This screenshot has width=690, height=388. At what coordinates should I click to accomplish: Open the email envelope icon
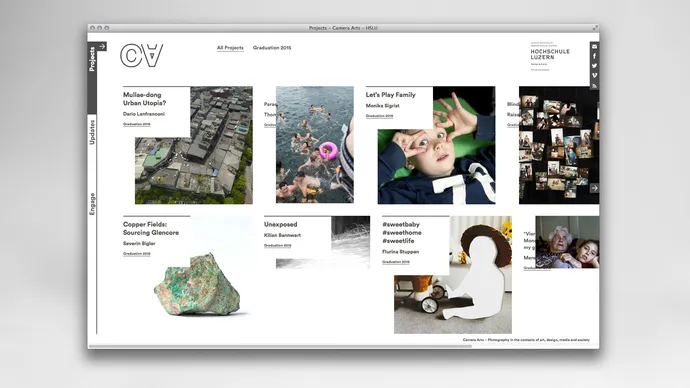594,47
